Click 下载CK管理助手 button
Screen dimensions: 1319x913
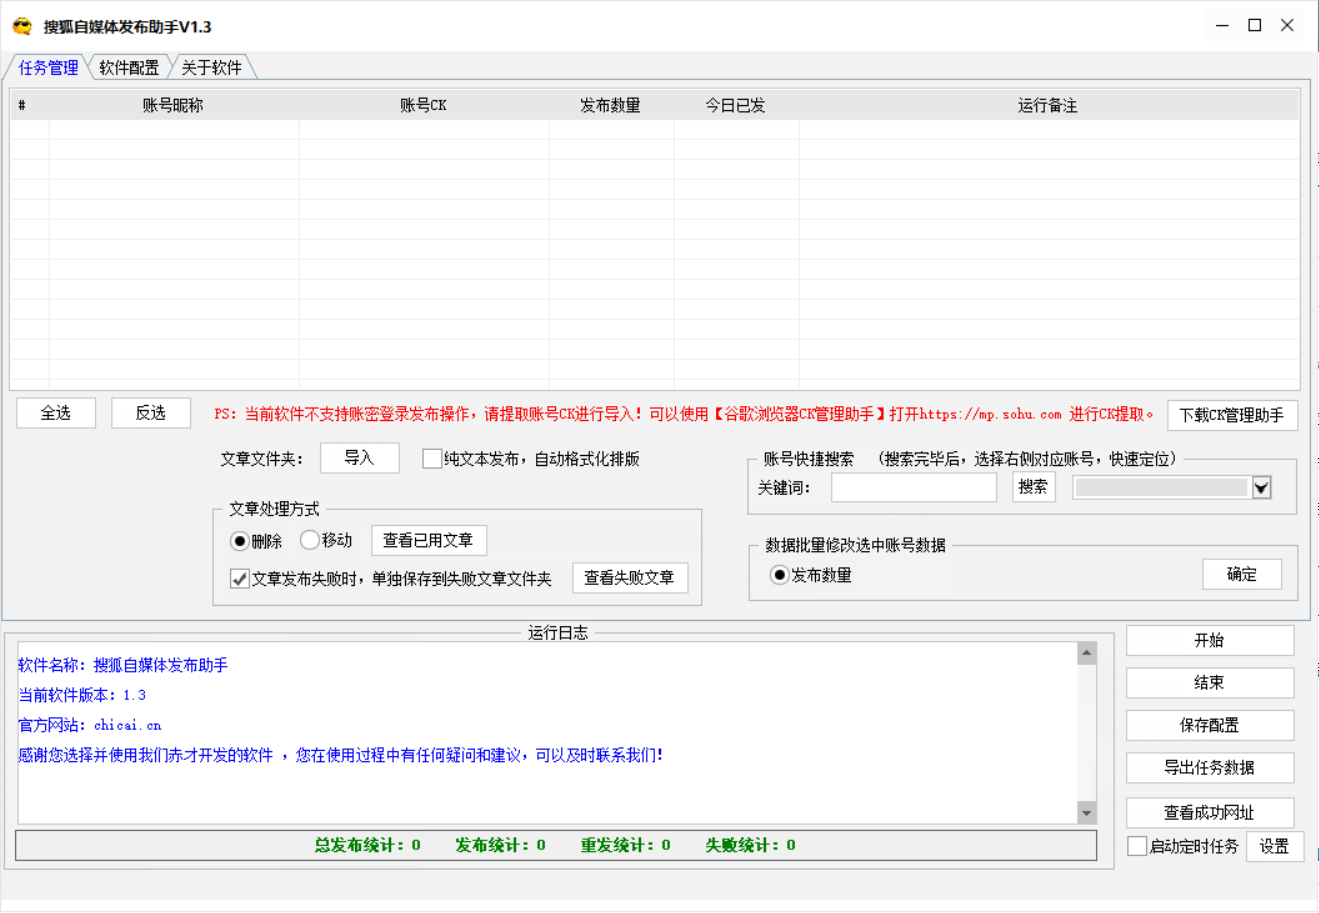[x=1232, y=415]
